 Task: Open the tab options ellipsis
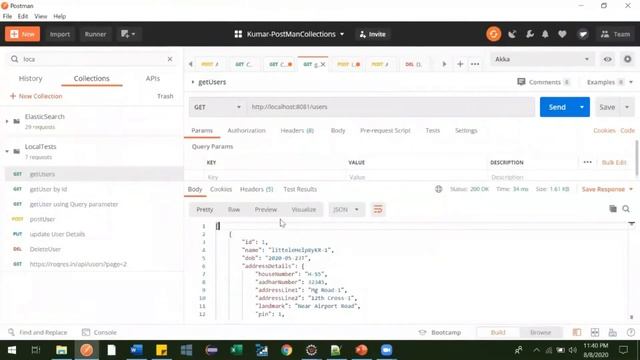475,64
